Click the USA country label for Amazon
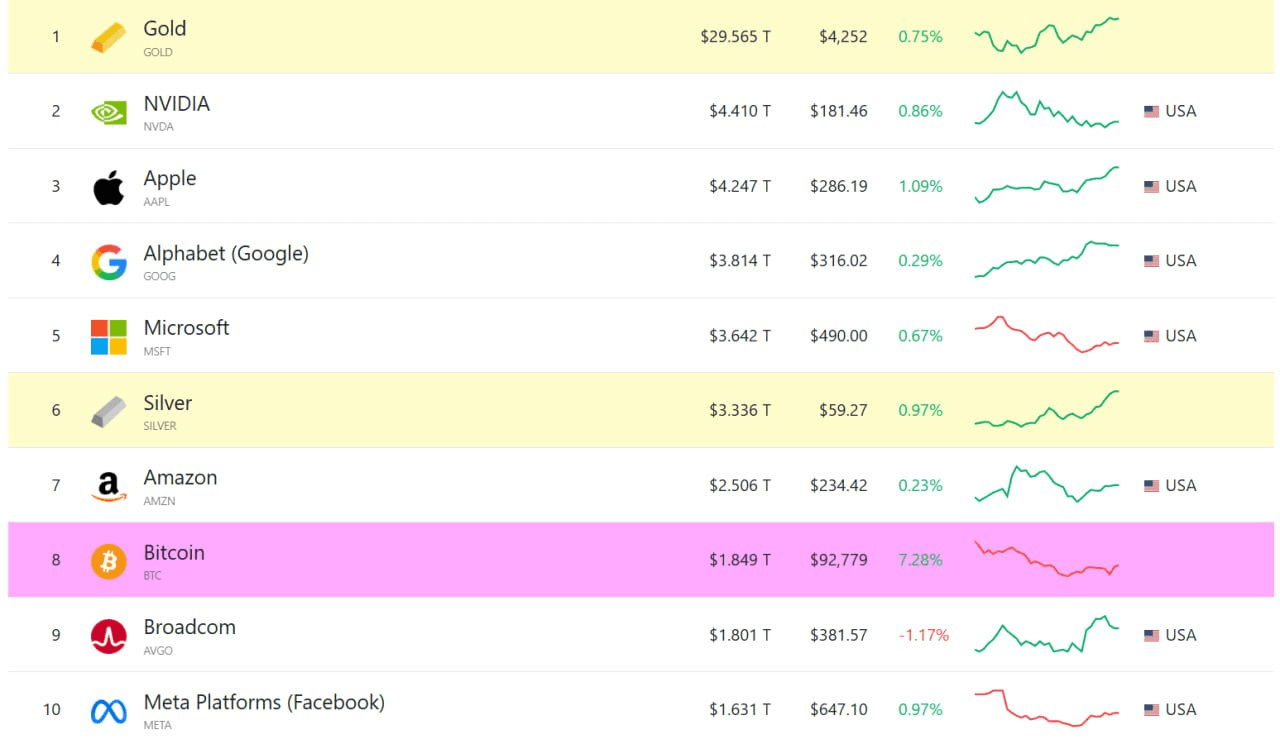 tap(1181, 486)
